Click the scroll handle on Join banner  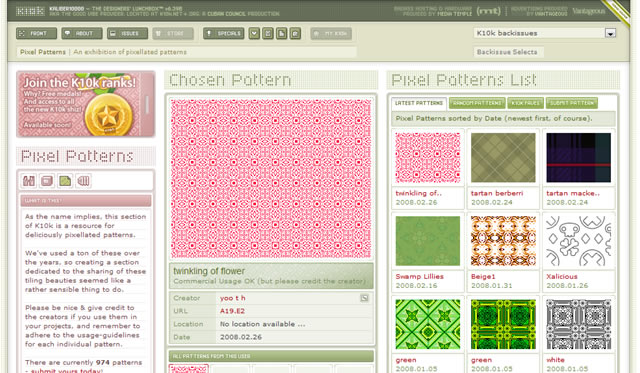click(x=147, y=105)
